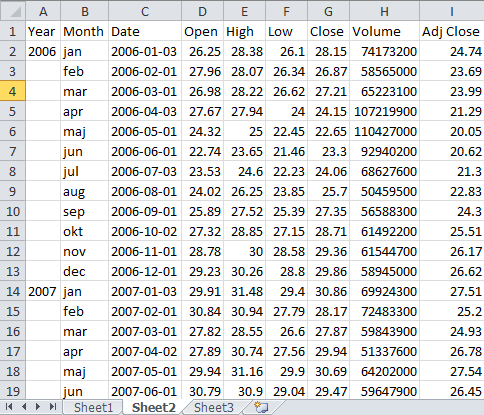Go to the first sheet tab arrow
This screenshot has width=484, height=415.
[x=9, y=407]
